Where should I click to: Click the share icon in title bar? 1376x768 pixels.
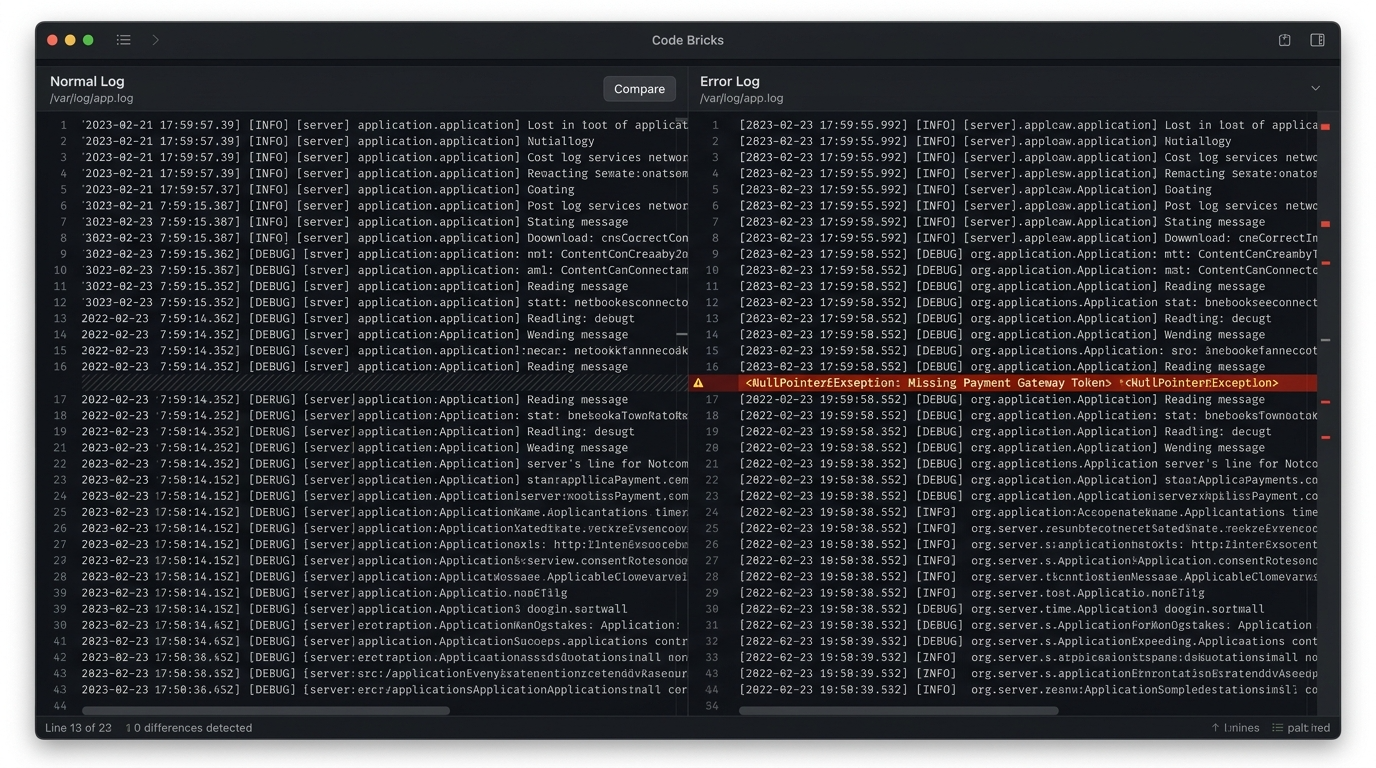(1285, 40)
